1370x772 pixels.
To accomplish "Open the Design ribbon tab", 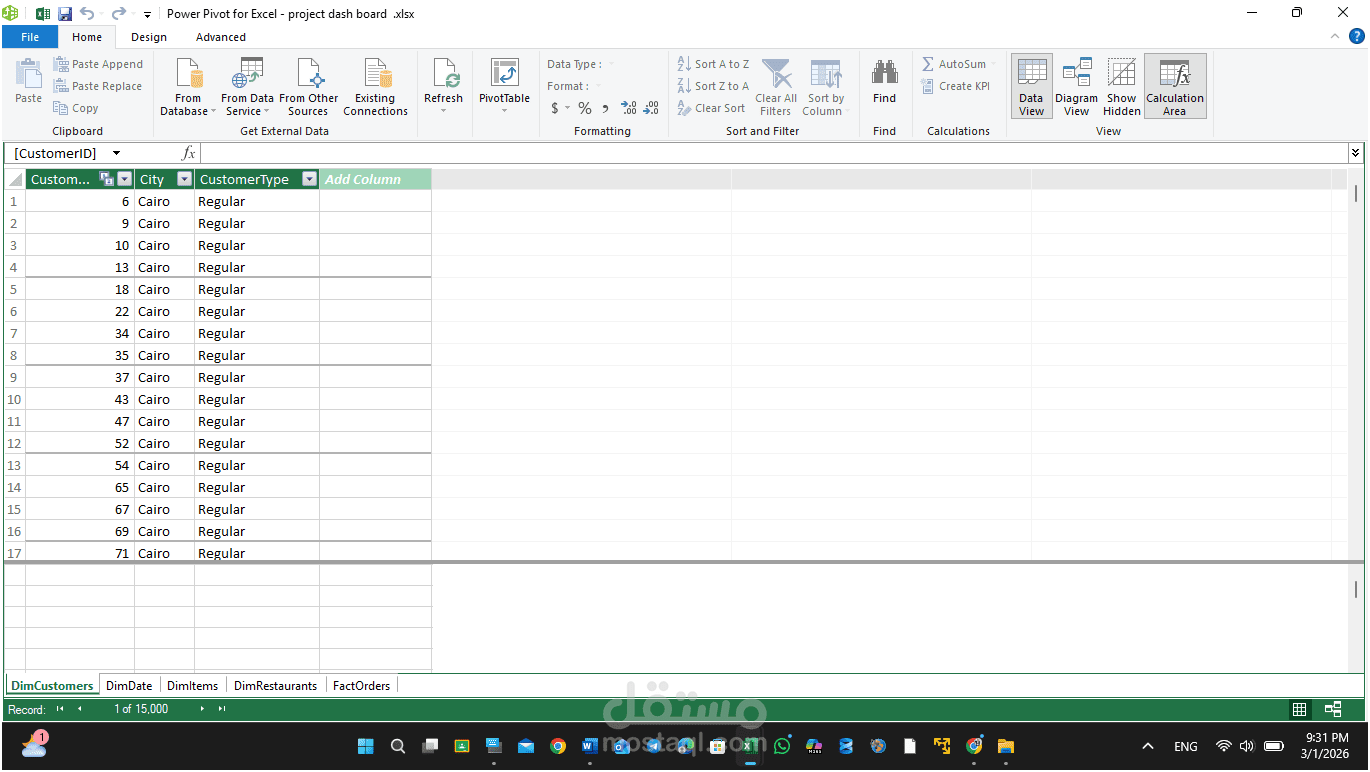I will click(x=149, y=37).
